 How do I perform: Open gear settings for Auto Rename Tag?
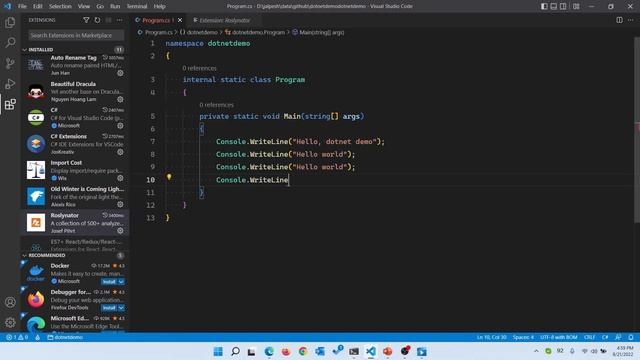[120, 73]
